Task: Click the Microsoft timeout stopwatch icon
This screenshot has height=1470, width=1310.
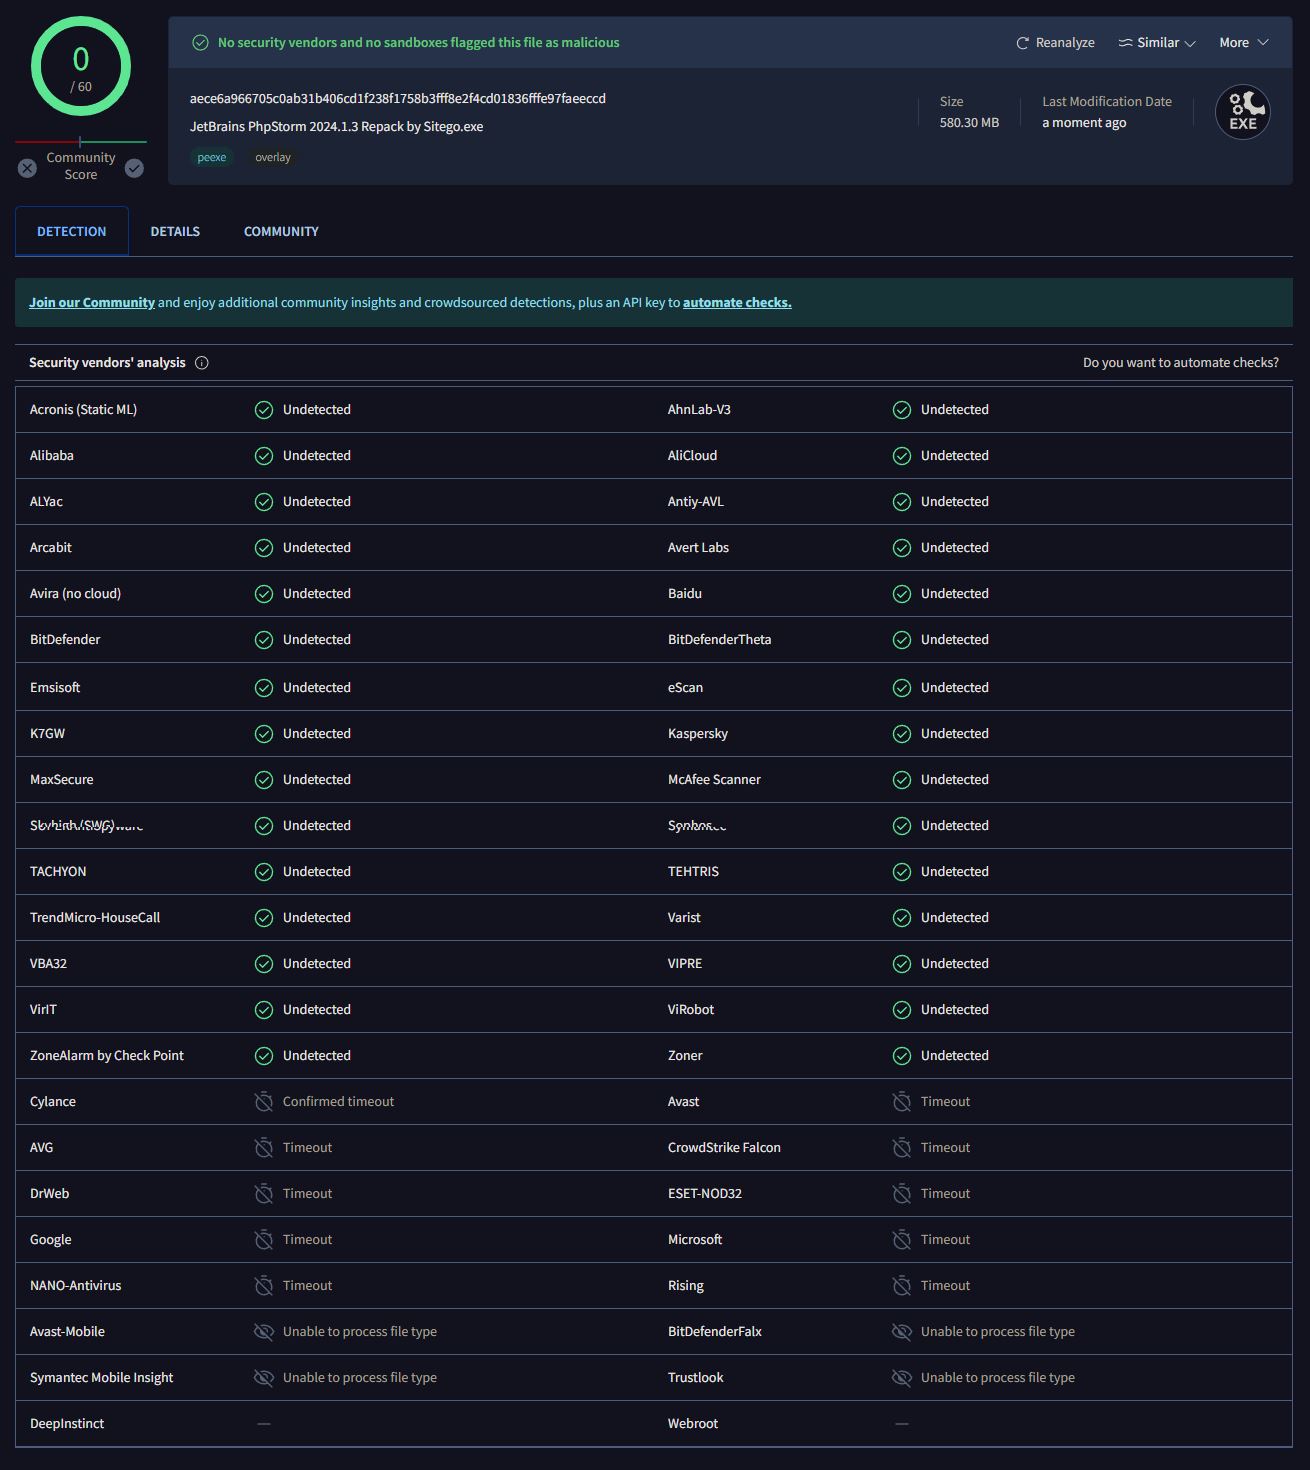Action: (902, 1240)
